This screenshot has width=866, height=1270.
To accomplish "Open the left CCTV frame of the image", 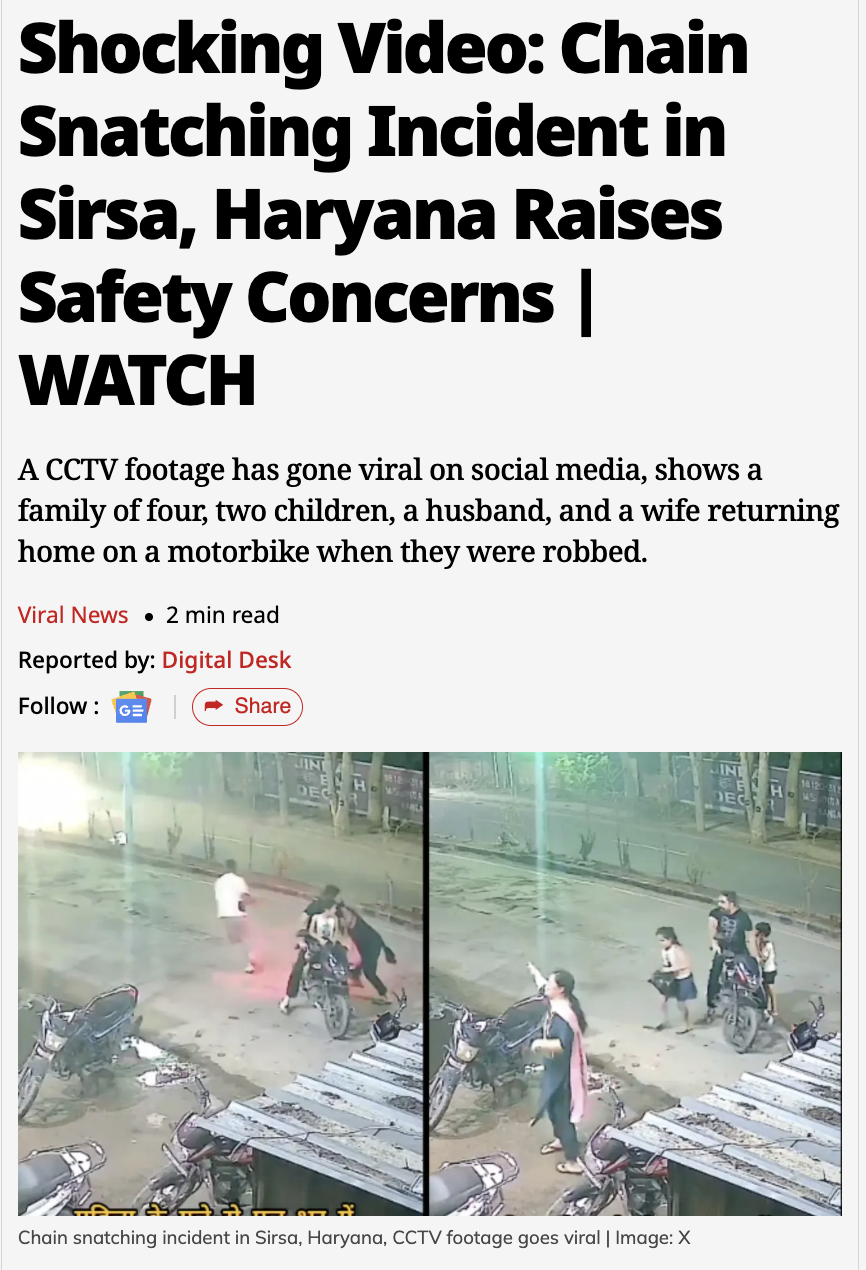I will pyautogui.click(x=222, y=984).
